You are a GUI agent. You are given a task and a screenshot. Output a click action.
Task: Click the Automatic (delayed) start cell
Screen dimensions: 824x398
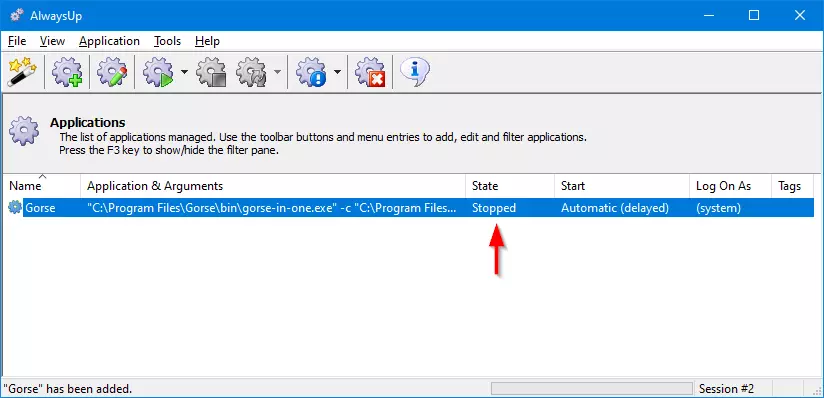click(x=615, y=208)
